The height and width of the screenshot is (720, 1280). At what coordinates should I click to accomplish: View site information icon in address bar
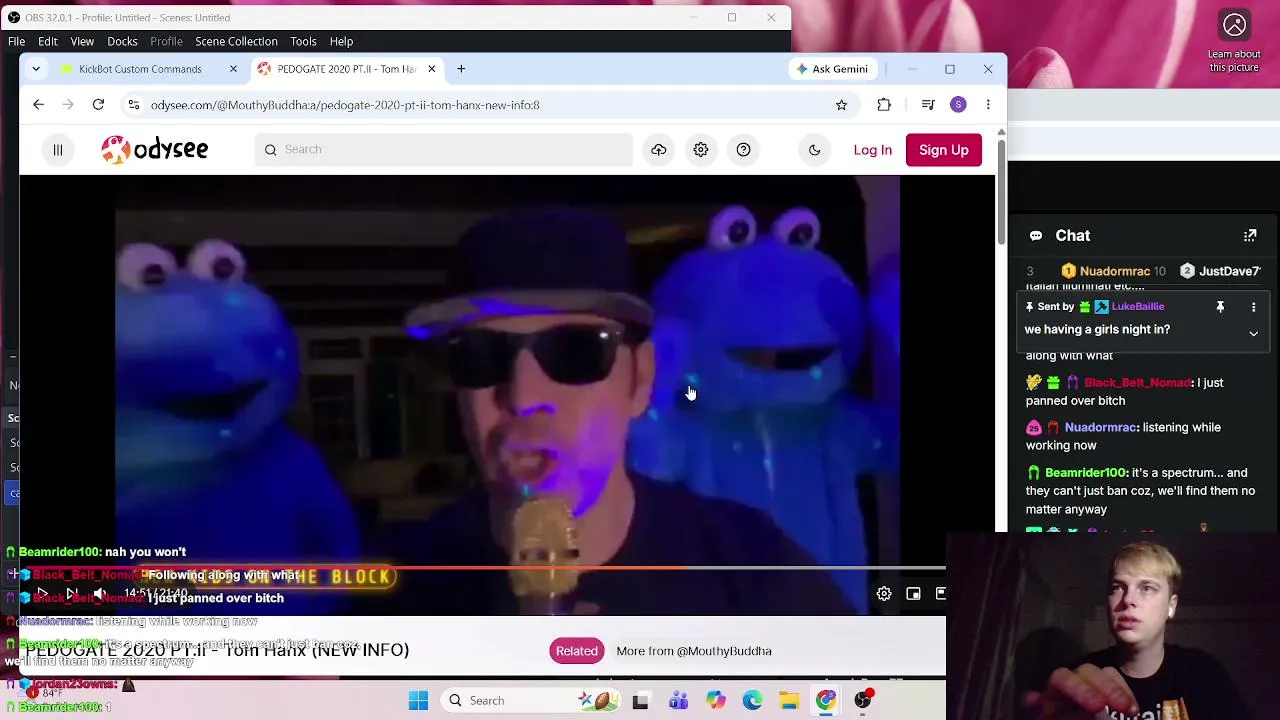[x=134, y=105]
